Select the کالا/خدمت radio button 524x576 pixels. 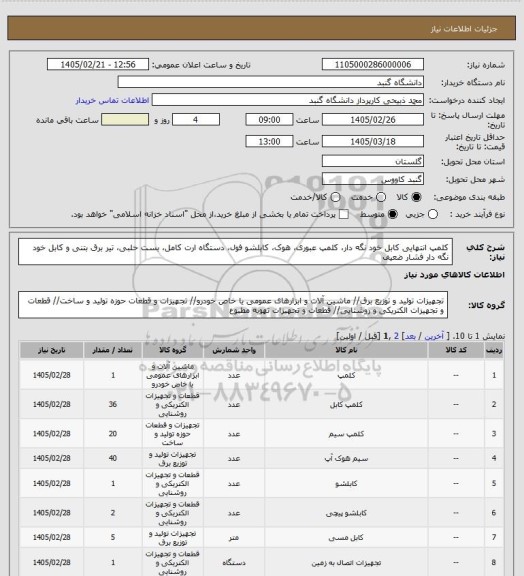335,197
